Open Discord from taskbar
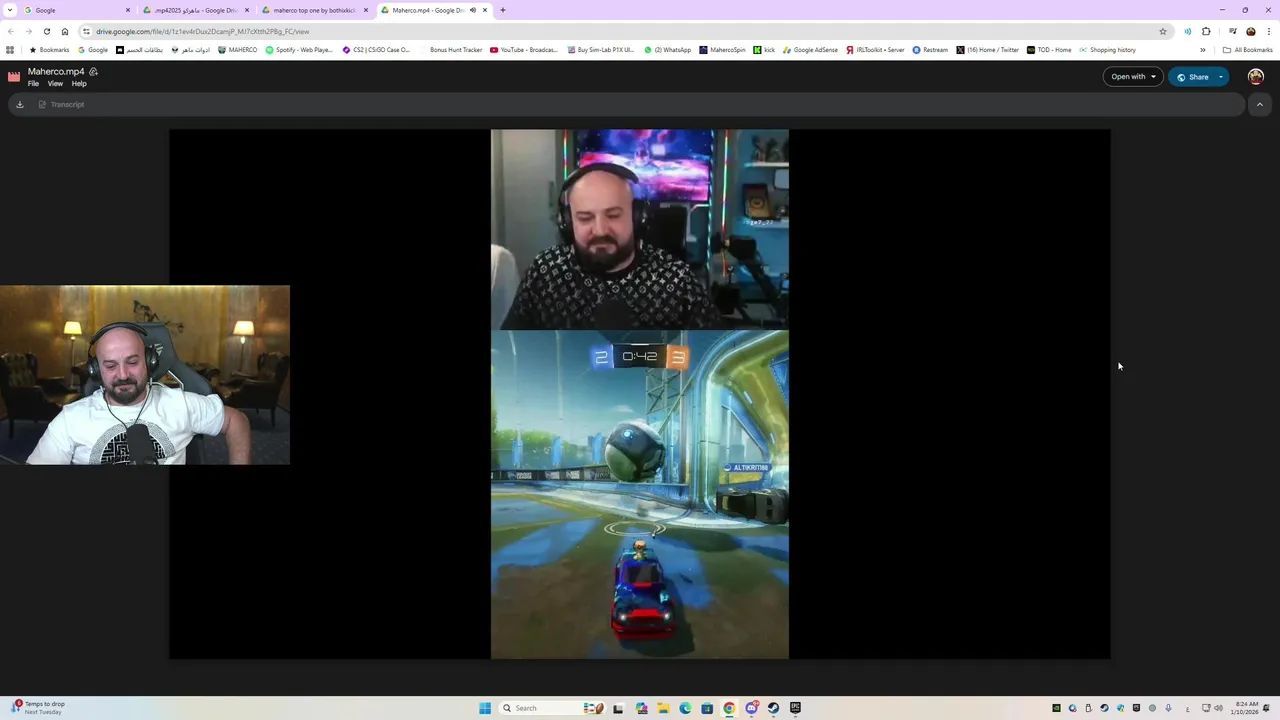This screenshot has width=1280, height=720. [x=751, y=708]
